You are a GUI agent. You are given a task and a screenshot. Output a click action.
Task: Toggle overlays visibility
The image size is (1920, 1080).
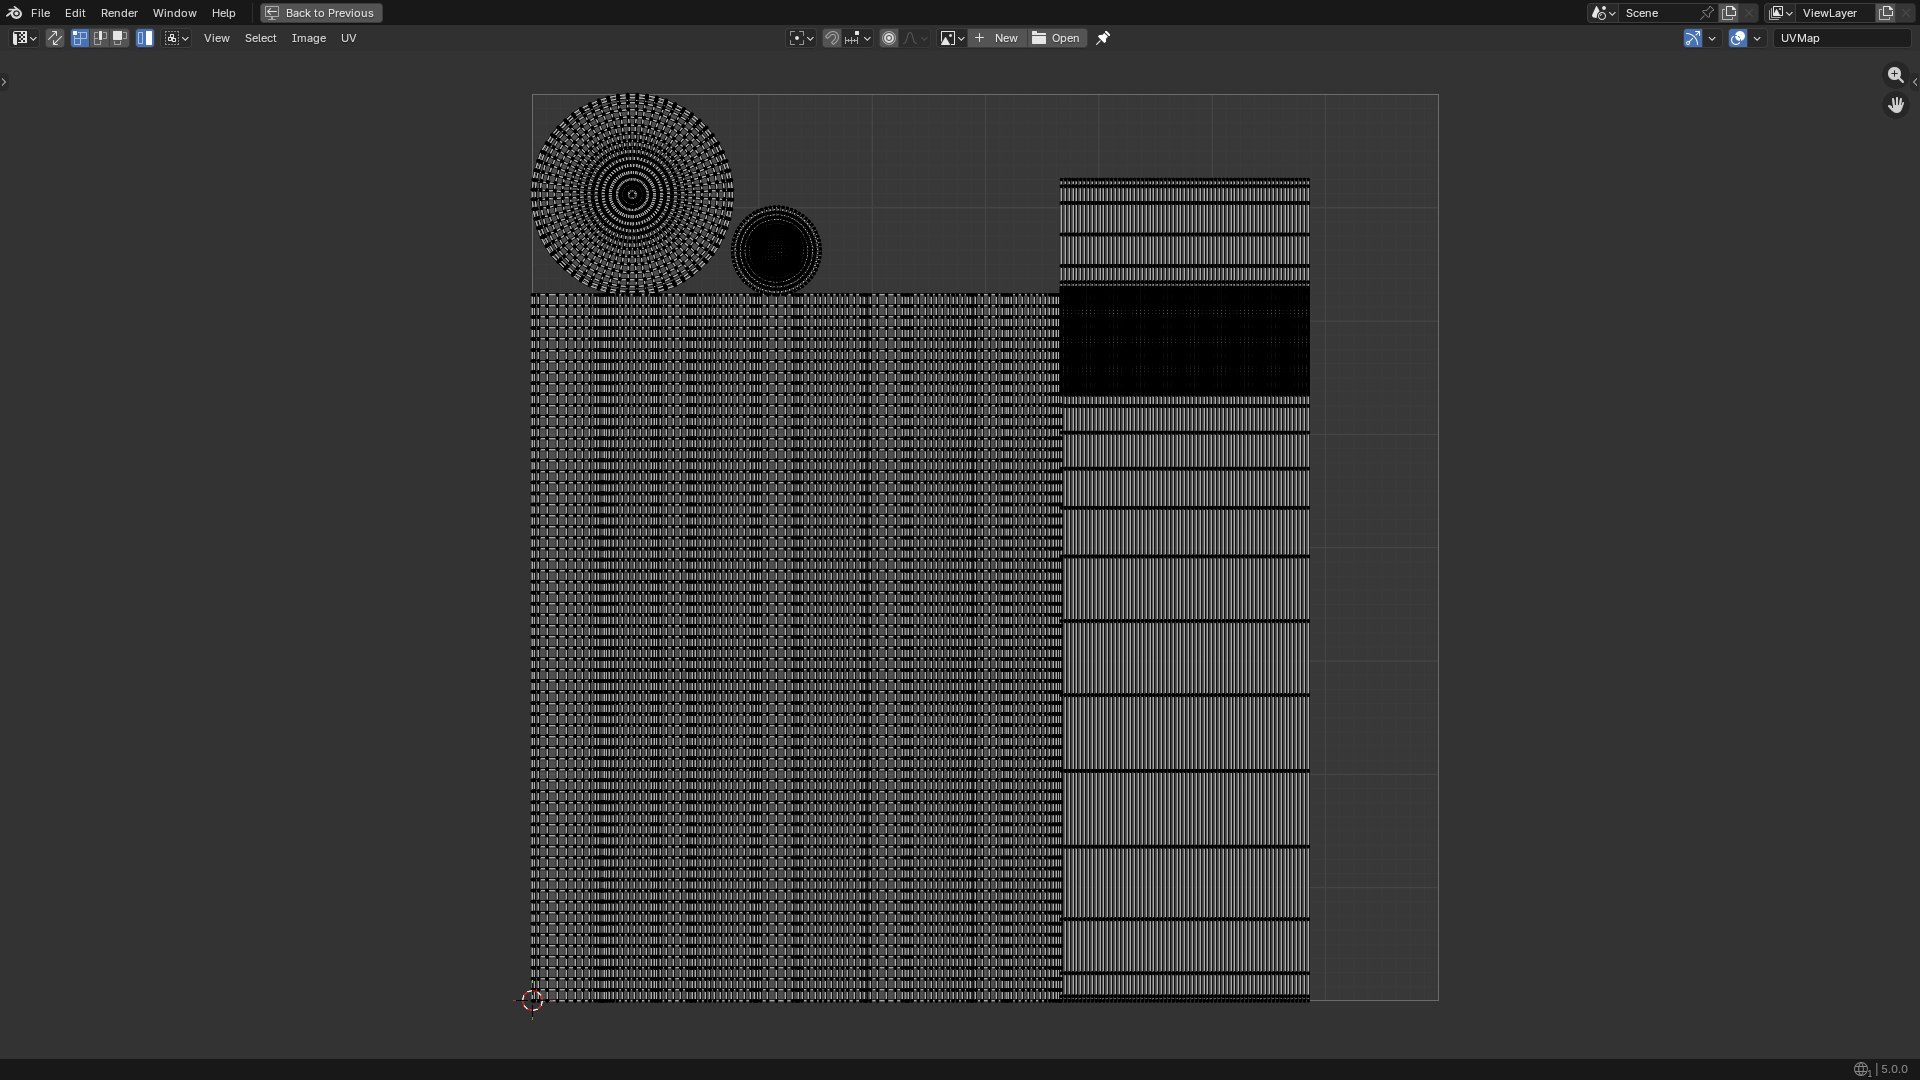coord(1738,38)
